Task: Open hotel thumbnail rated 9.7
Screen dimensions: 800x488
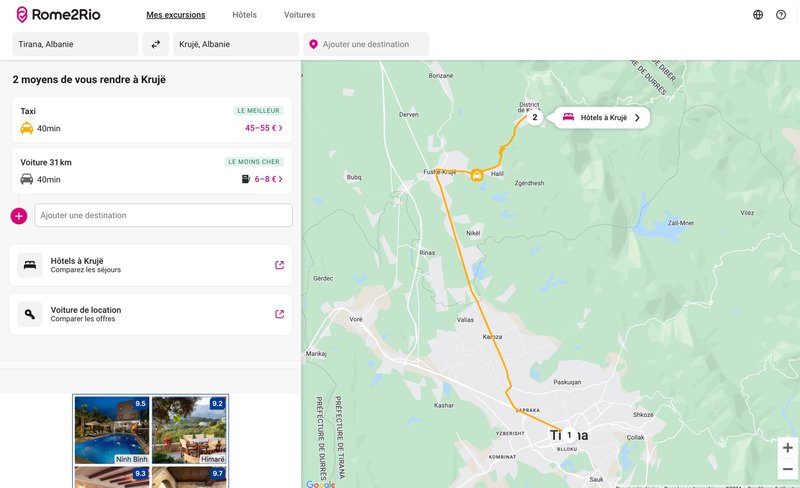Action: click(189, 477)
